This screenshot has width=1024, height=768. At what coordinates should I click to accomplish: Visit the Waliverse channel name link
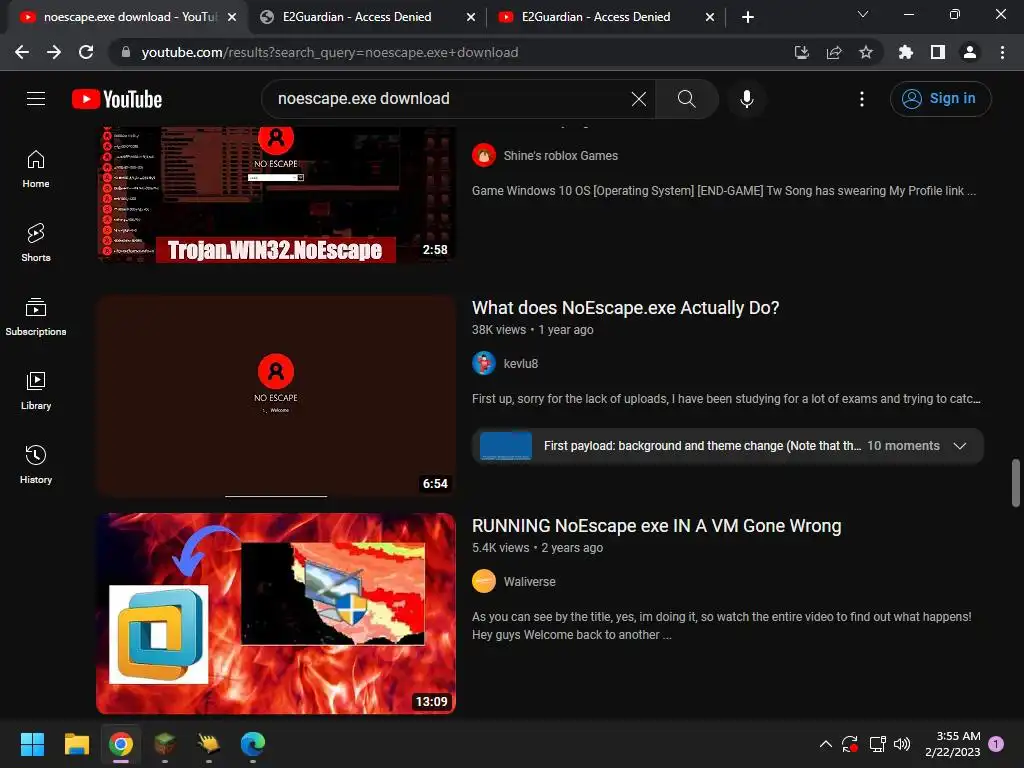pyautogui.click(x=530, y=582)
